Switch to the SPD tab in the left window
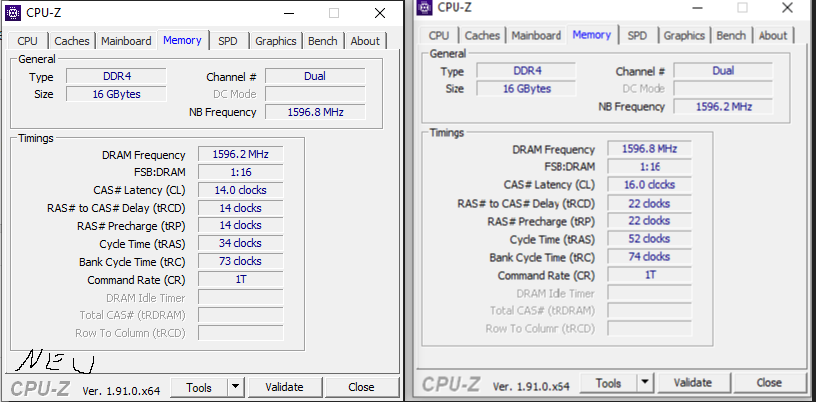The height and width of the screenshot is (402, 816). [227, 41]
